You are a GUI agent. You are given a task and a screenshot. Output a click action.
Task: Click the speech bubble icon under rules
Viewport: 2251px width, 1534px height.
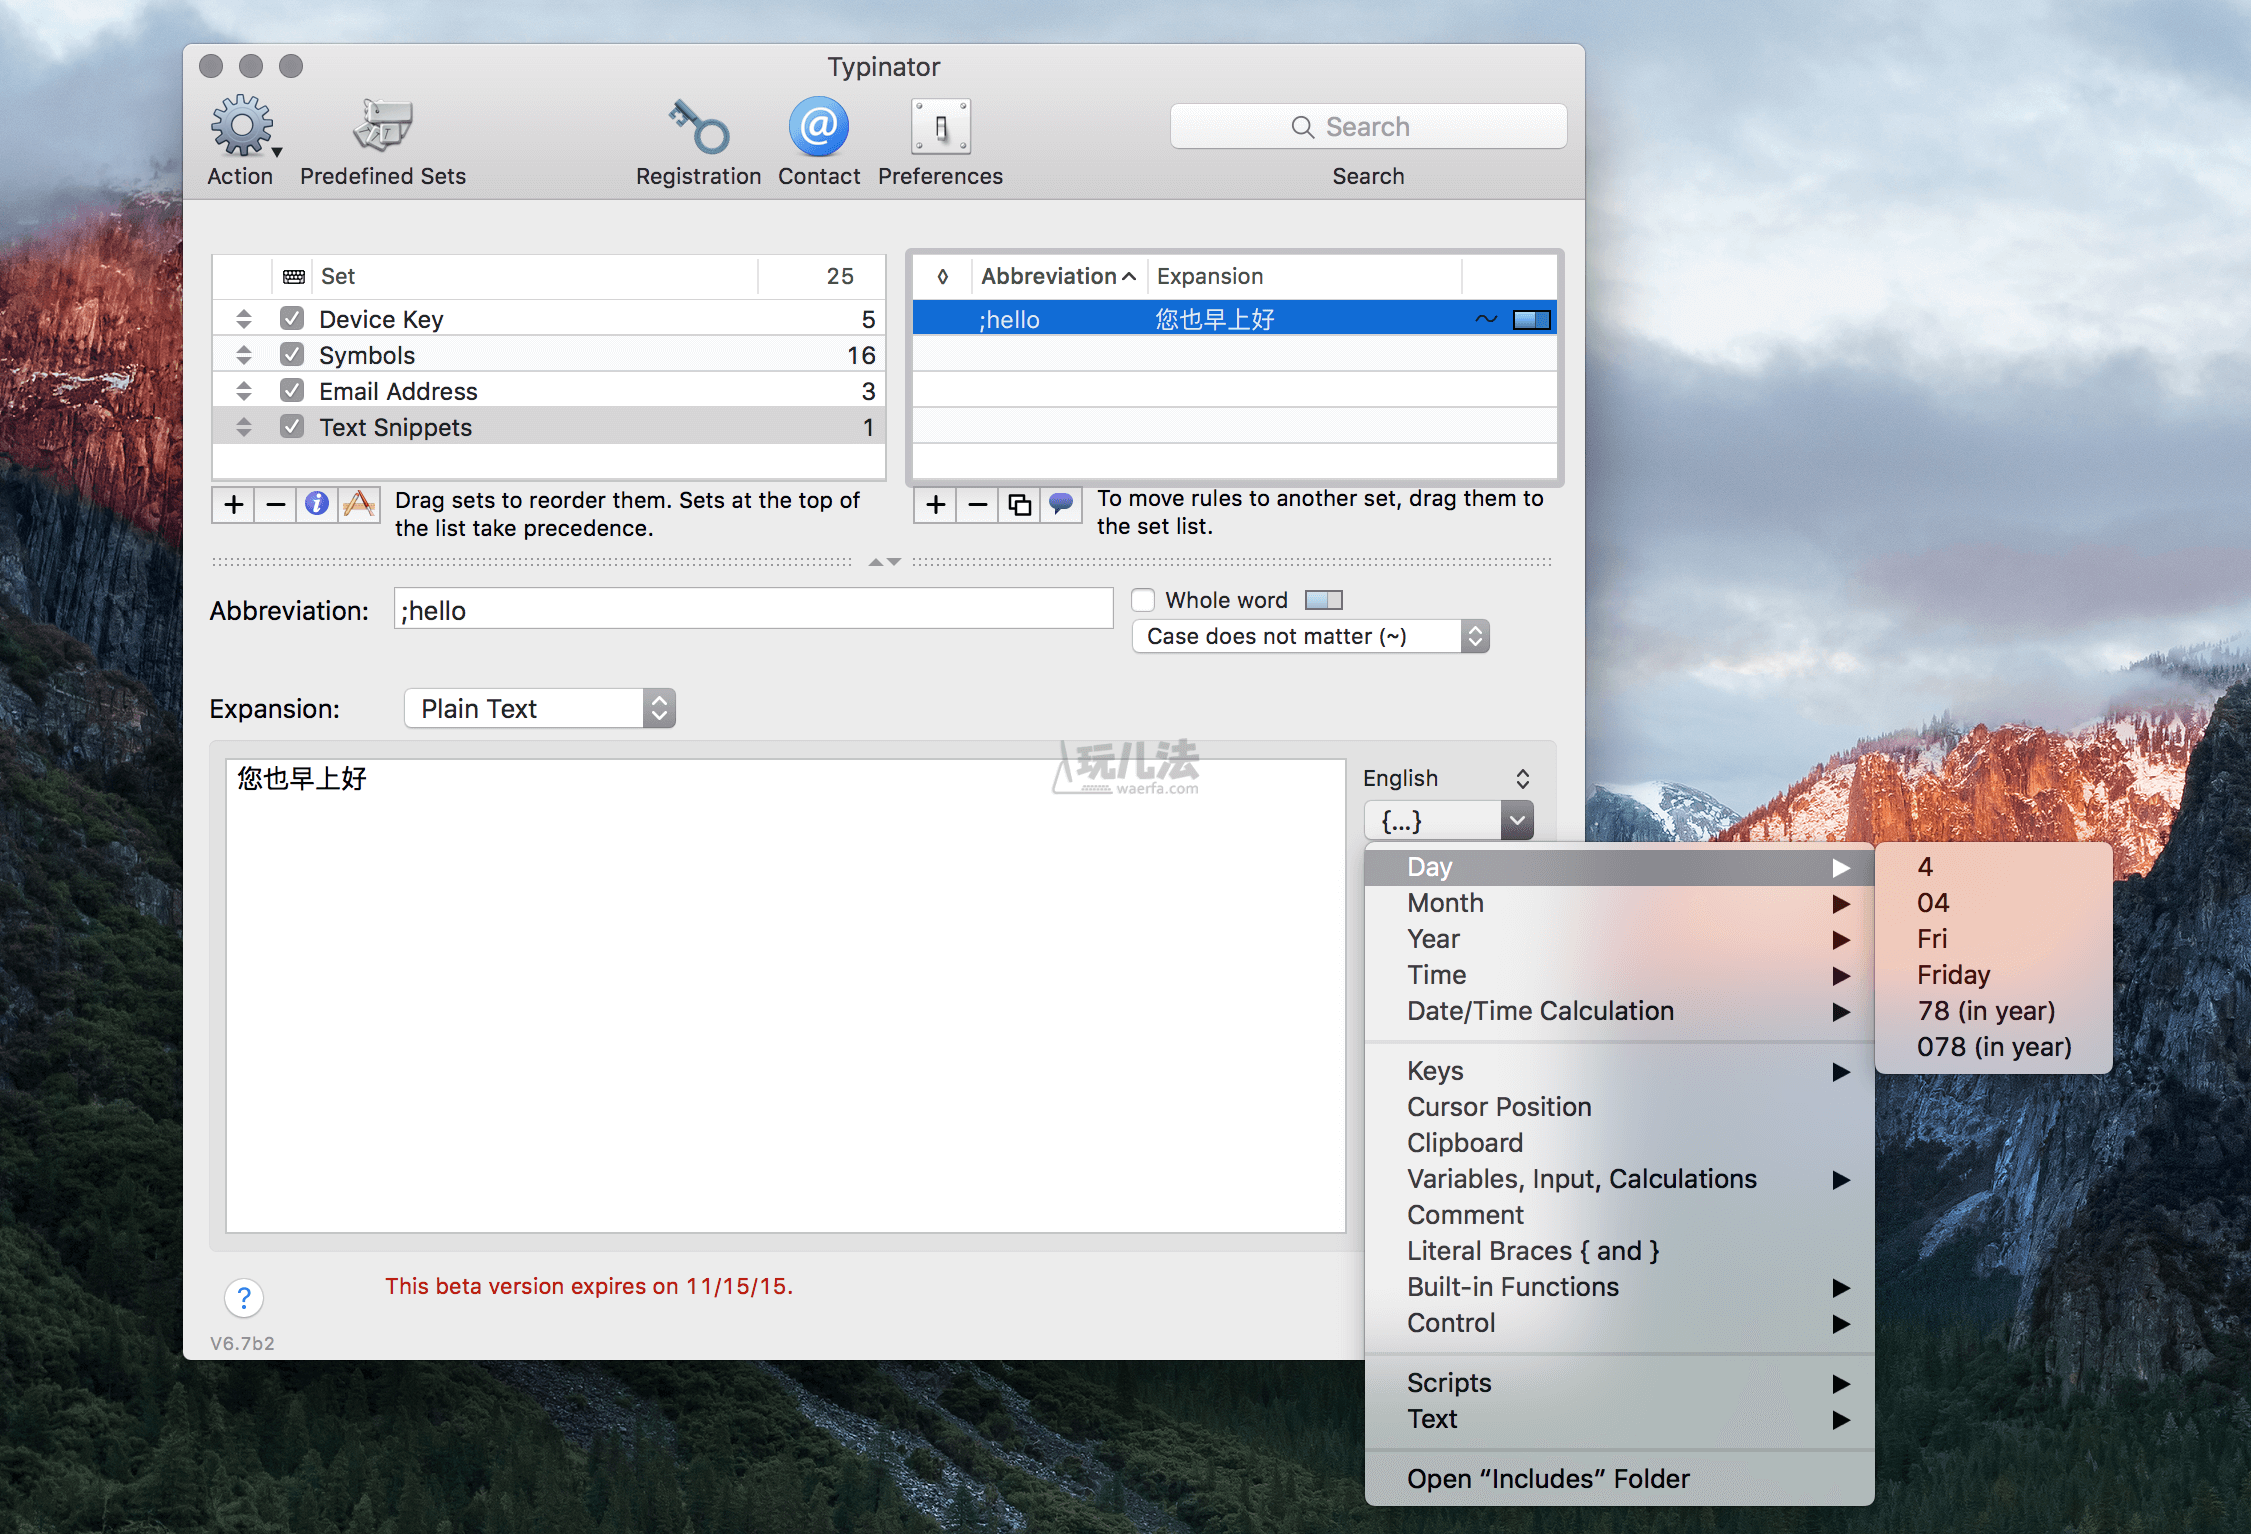pyautogui.click(x=1061, y=504)
